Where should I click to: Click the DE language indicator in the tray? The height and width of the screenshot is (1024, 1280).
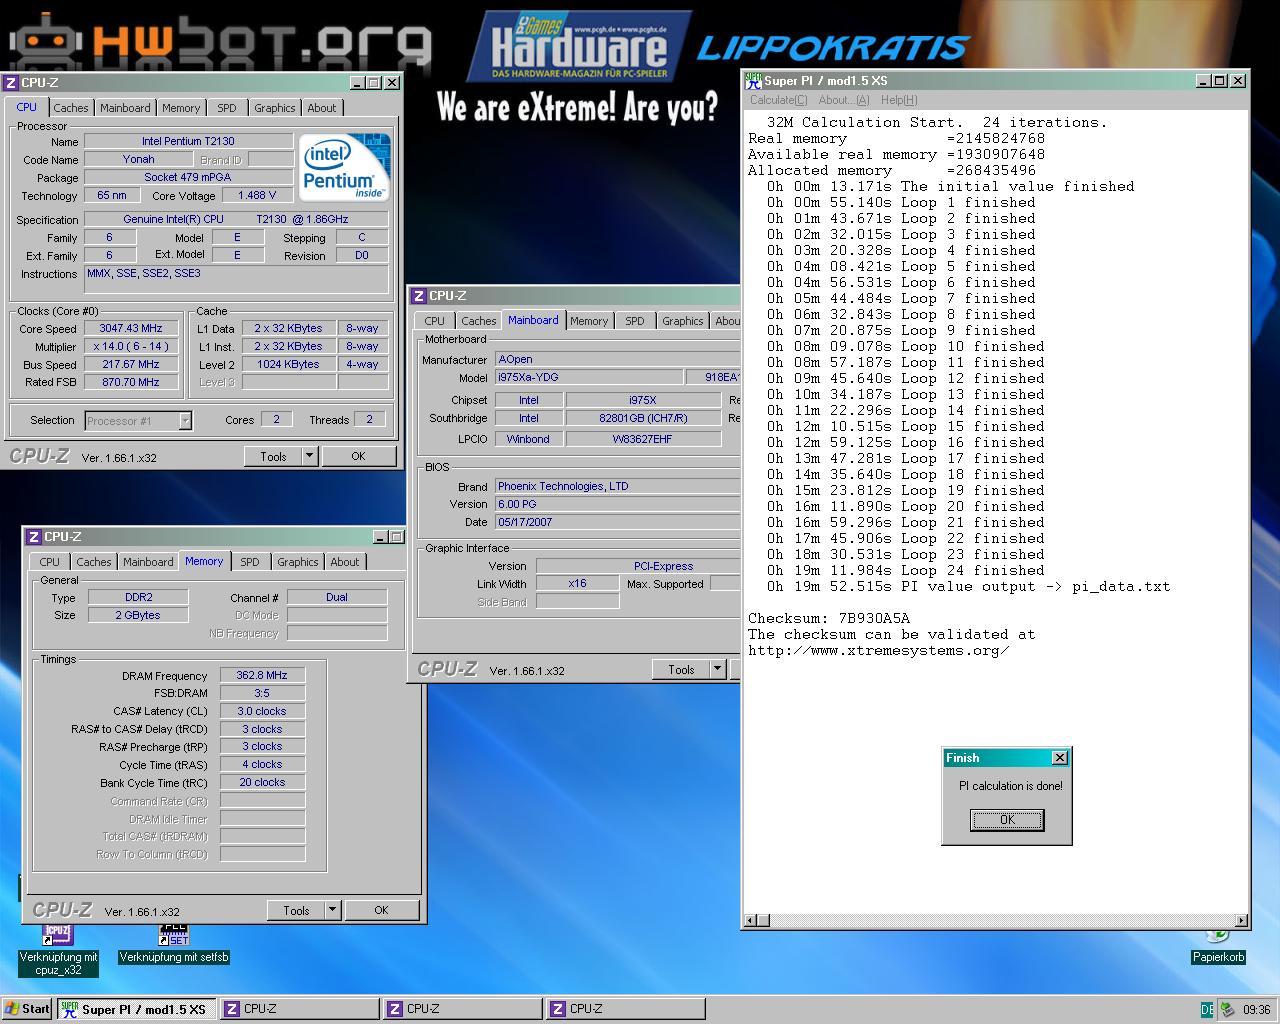pos(1207,1009)
